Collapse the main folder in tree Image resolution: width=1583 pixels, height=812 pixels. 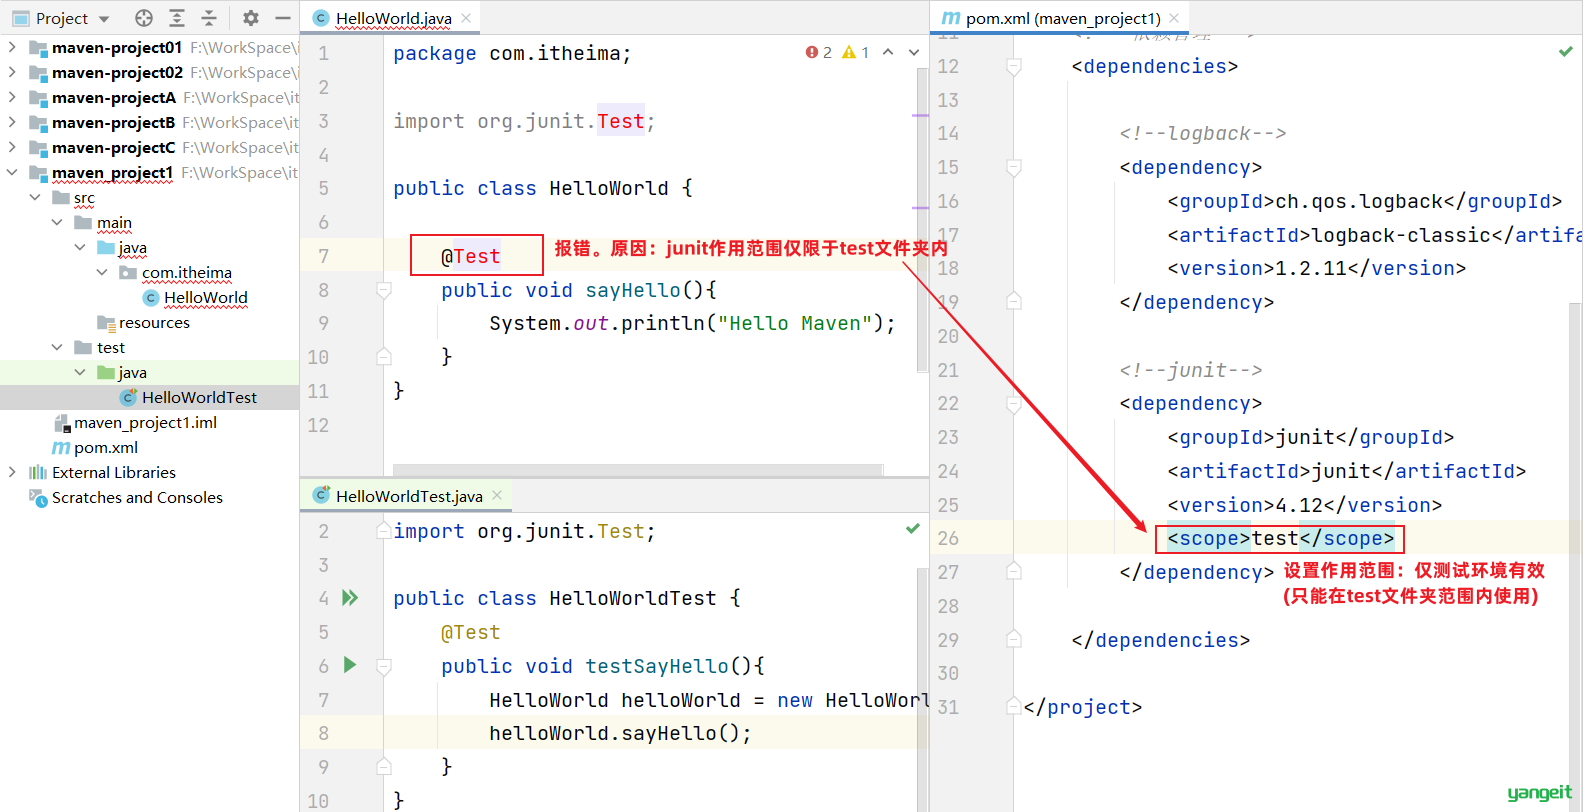57,222
